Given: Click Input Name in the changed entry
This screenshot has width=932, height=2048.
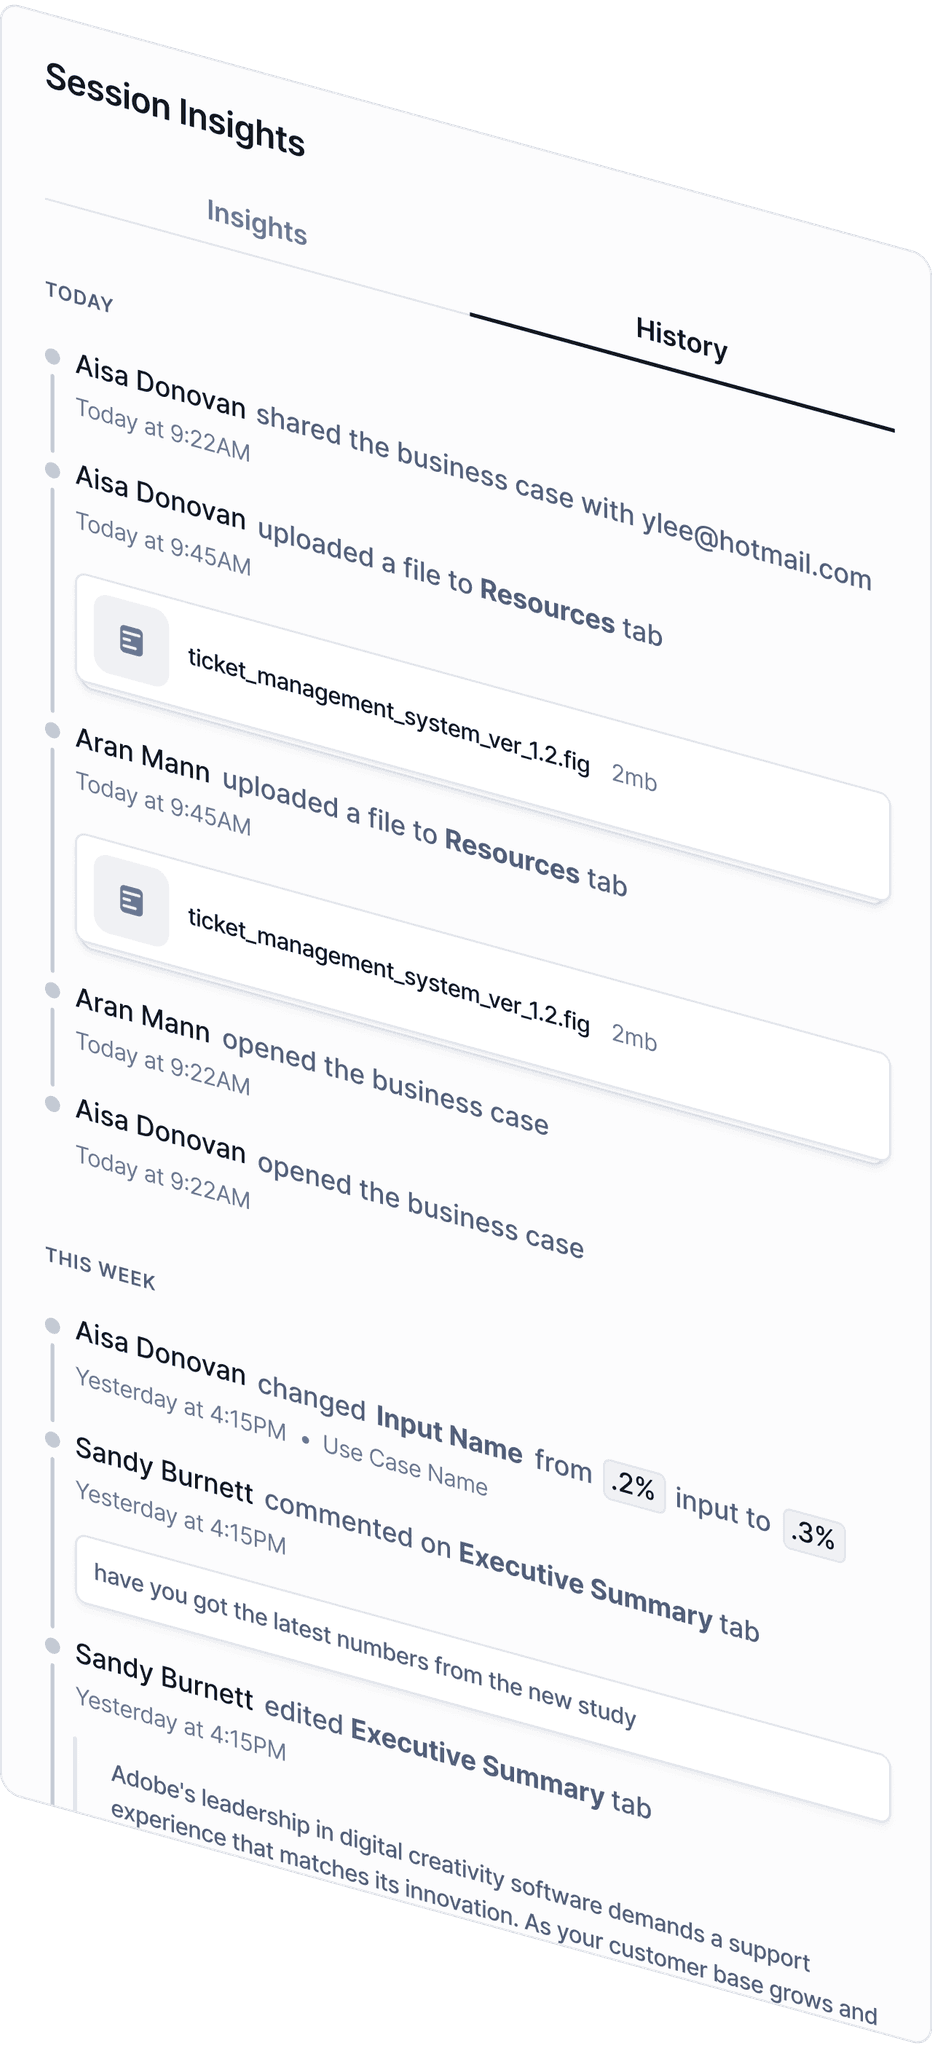Looking at the screenshot, I should click(449, 1432).
